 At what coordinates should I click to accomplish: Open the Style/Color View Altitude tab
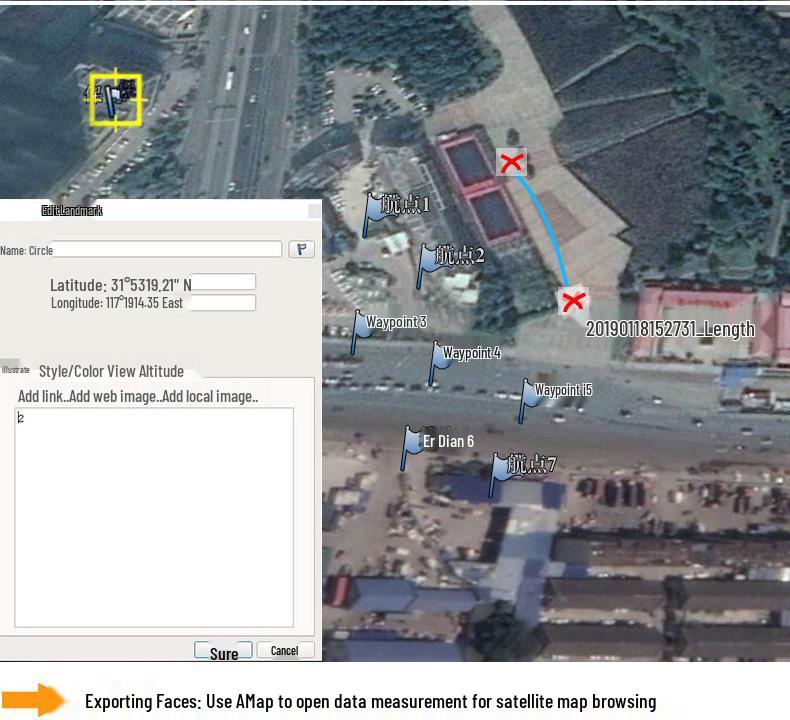click(x=111, y=371)
